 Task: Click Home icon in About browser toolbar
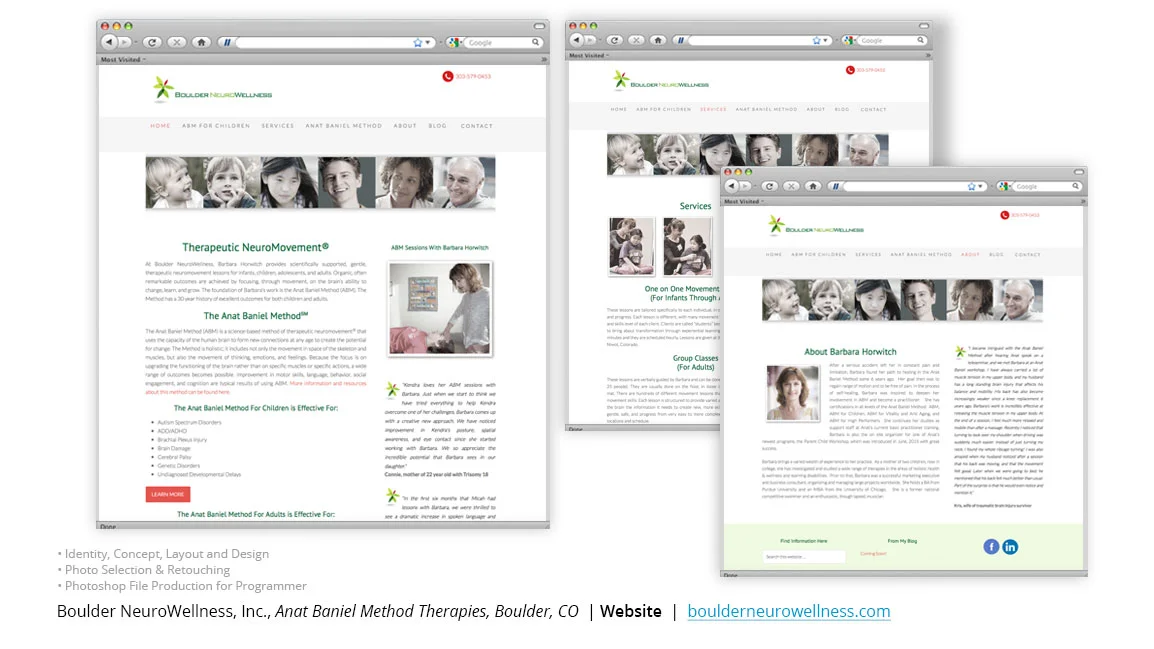coord(813,186)
